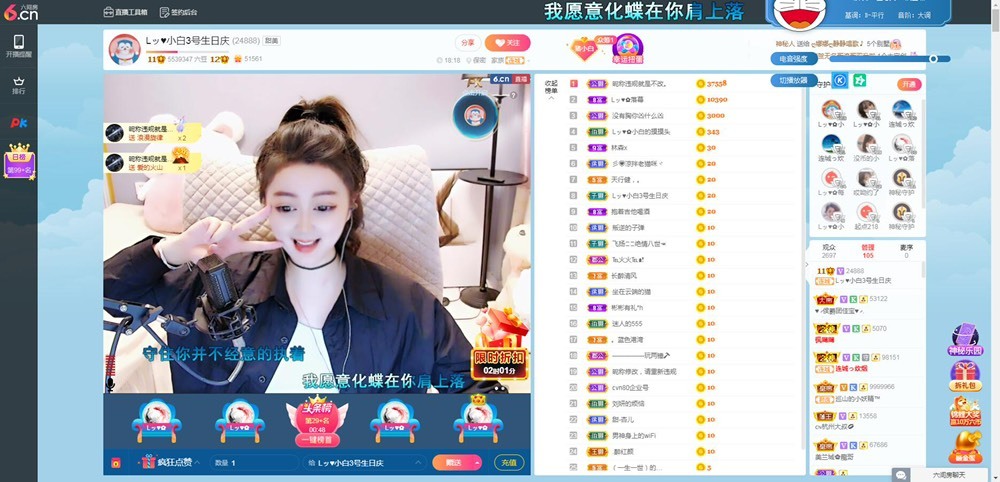The image size is (1000, 482).
Task: Click the red packet icon in gift bar
Action: [115, 463]
